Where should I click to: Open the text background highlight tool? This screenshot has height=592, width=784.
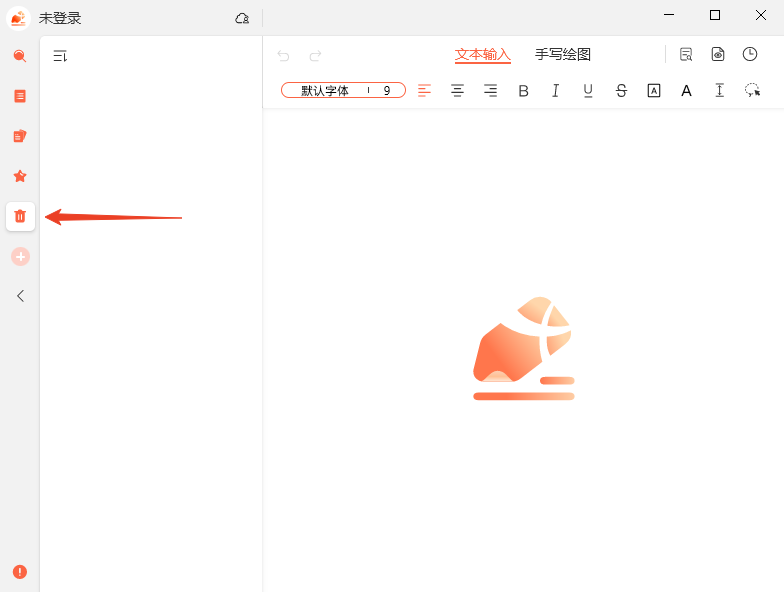pos(654,90)
